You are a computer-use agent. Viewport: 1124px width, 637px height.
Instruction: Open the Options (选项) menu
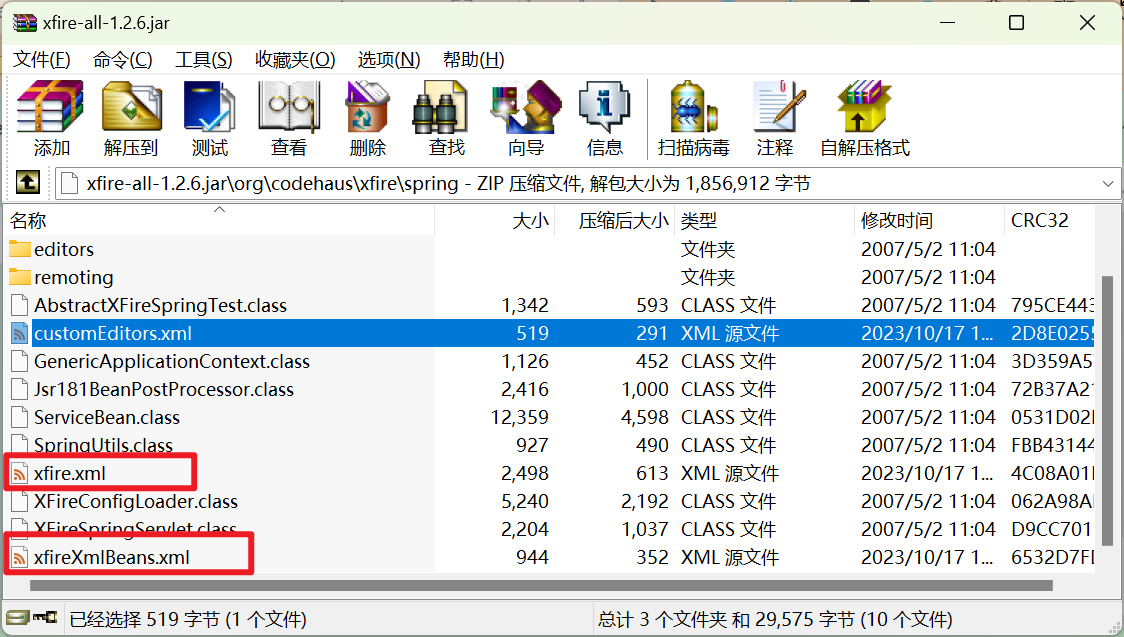[x=389, y=59]
